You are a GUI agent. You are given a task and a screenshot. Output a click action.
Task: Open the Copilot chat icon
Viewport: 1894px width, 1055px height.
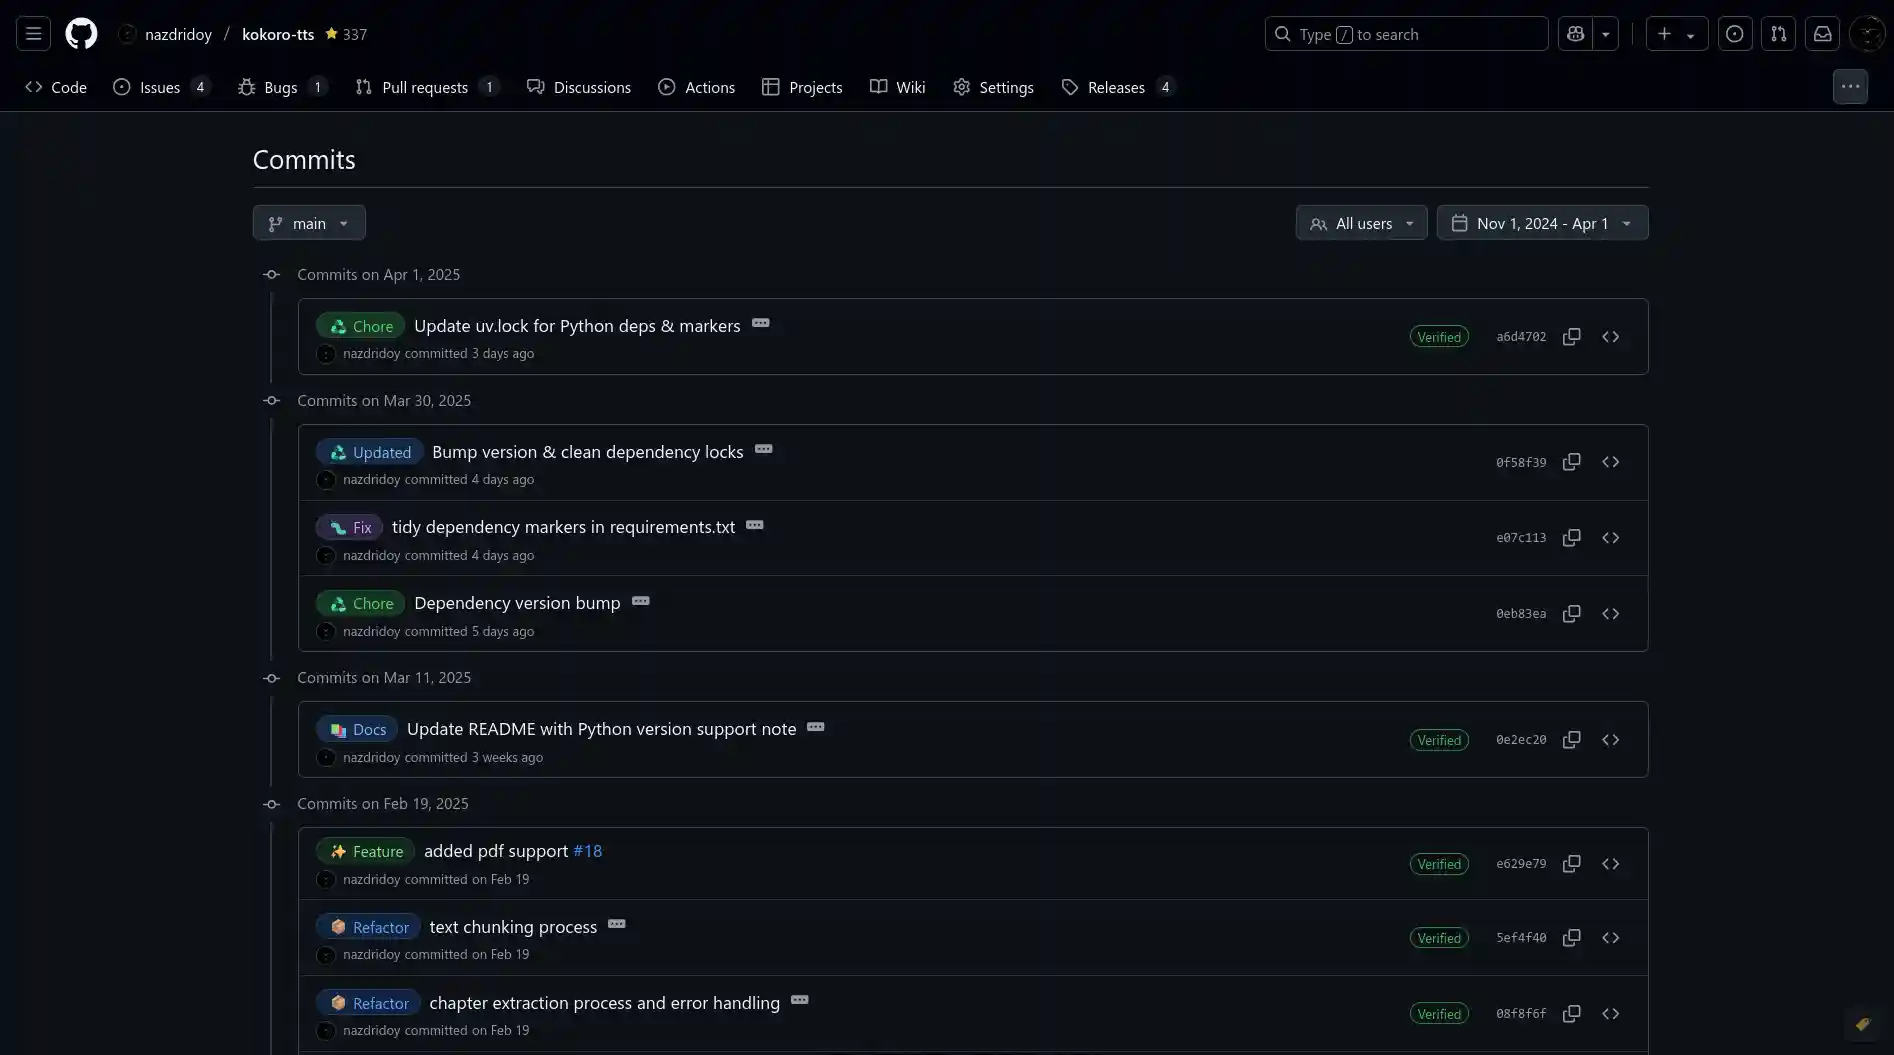point(1575,34)
